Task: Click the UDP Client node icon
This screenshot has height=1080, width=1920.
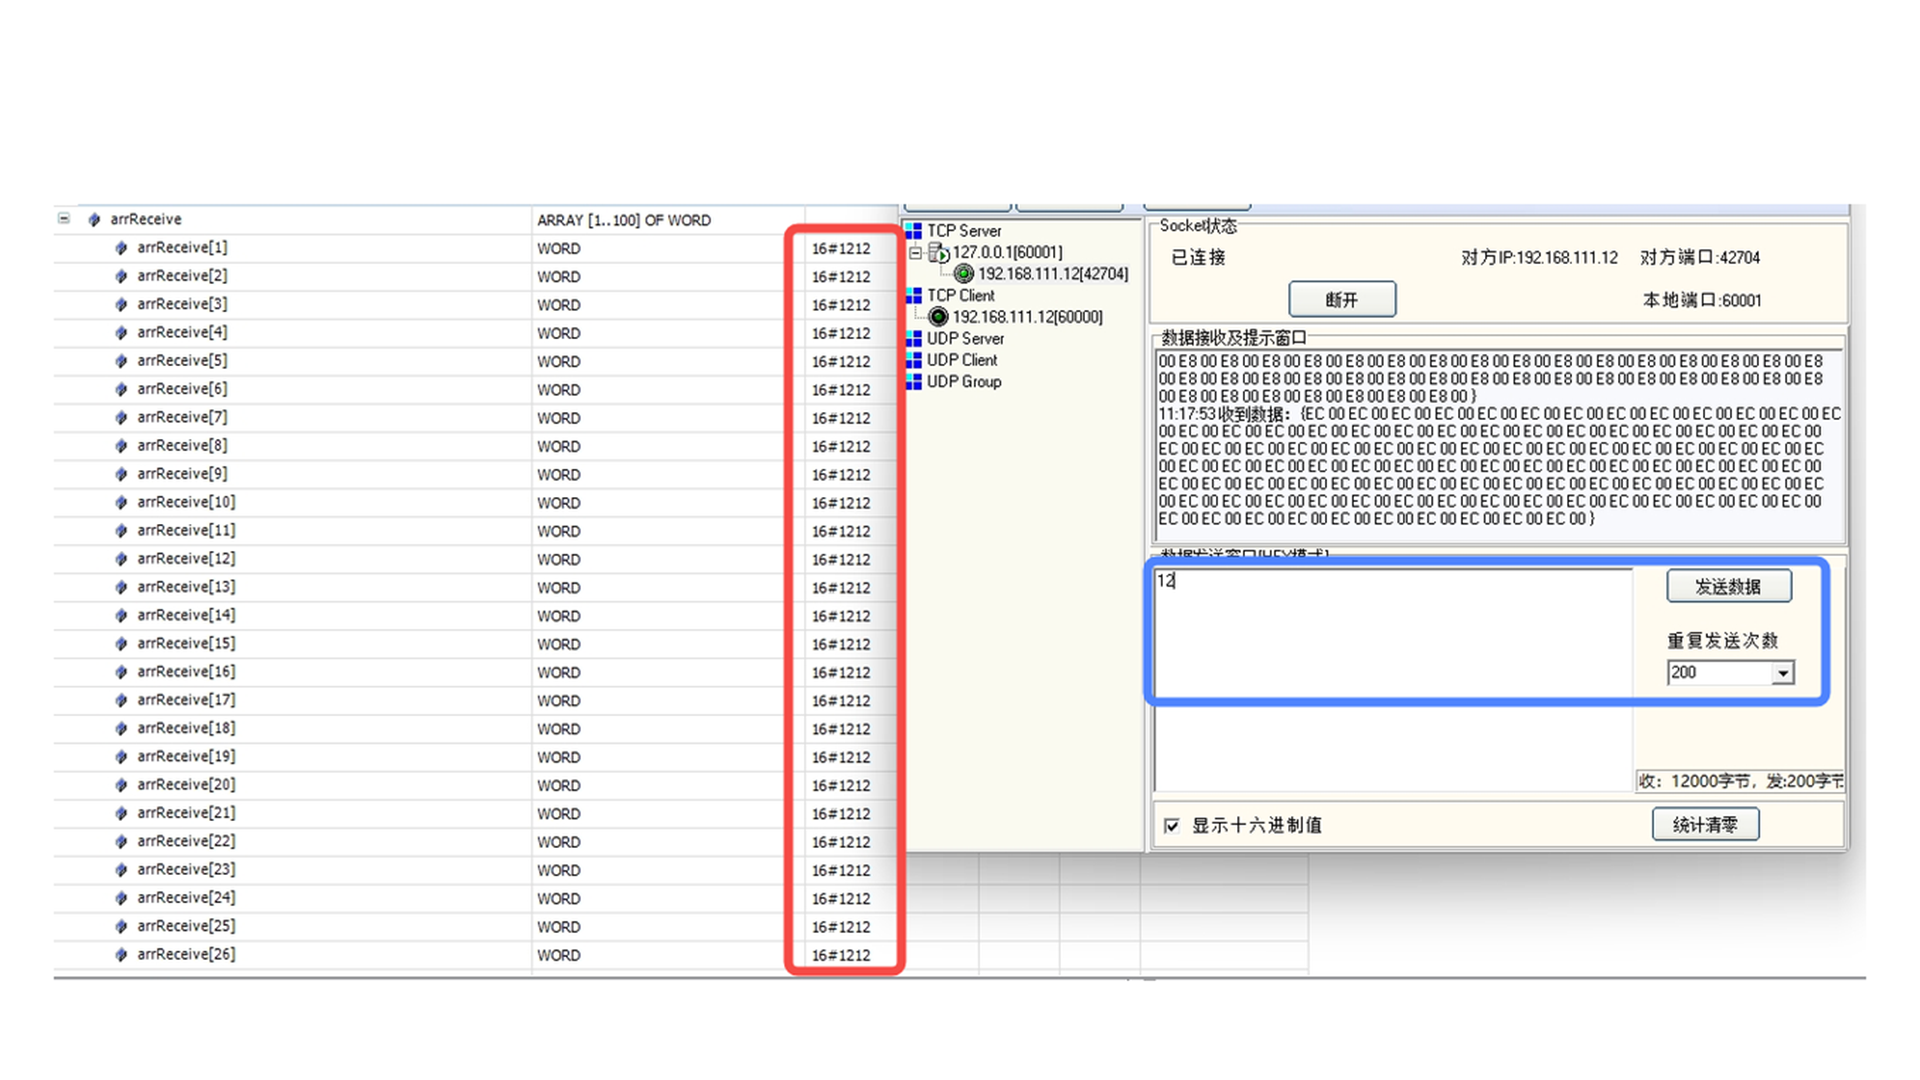Action: click(913, 360)
